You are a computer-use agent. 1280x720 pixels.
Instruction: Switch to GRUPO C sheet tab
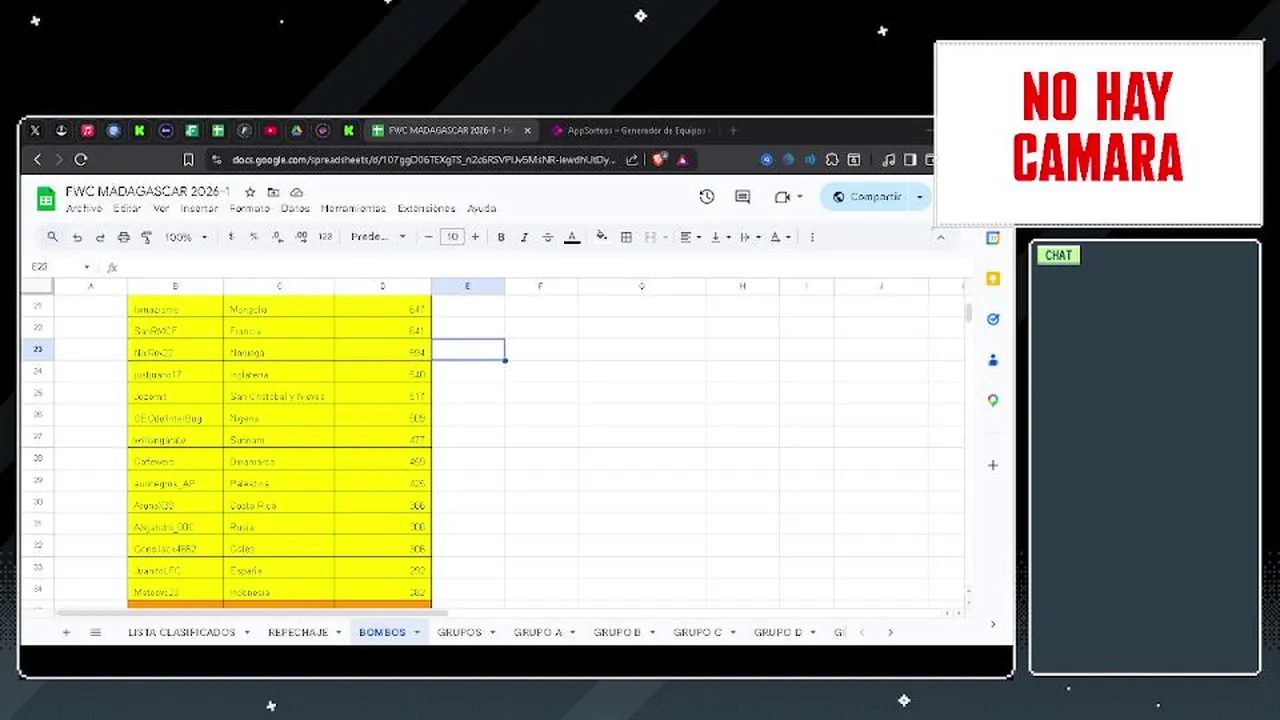697,632
